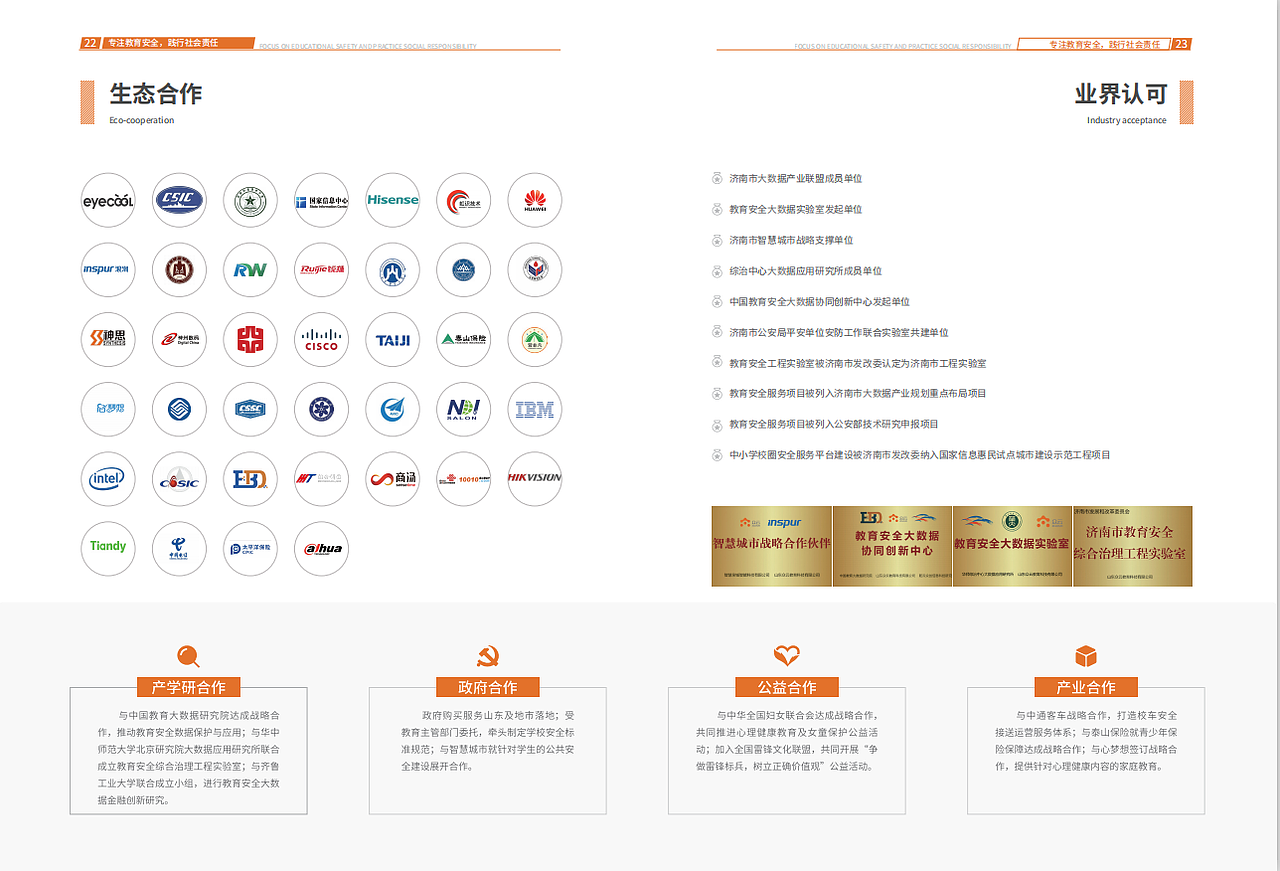This screenshot has width=1280, height=871.
Task: Click the 教育安全大数据实验室 gold plaque
Action: pyautogui.click(x=1012, y=546)
